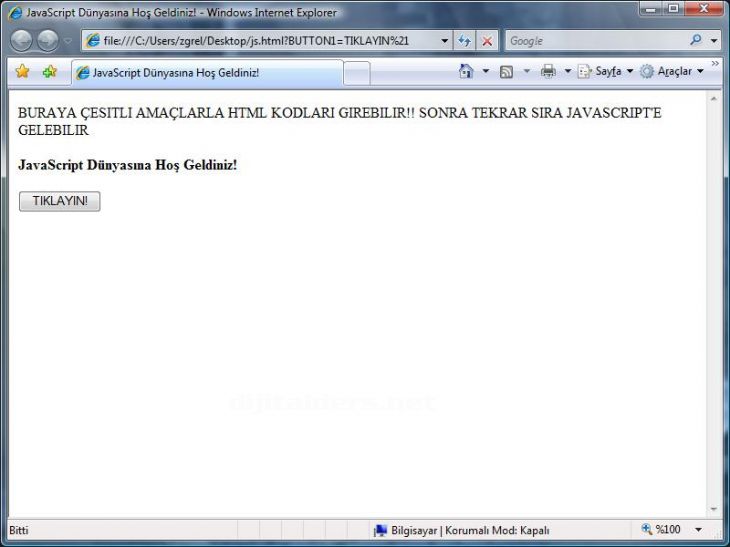Image resolution: width=730 pixels, height=547 pixels.
Task: Click the TIKLAYIN! button
Action: pyautogui.click(x=60, y=201)
